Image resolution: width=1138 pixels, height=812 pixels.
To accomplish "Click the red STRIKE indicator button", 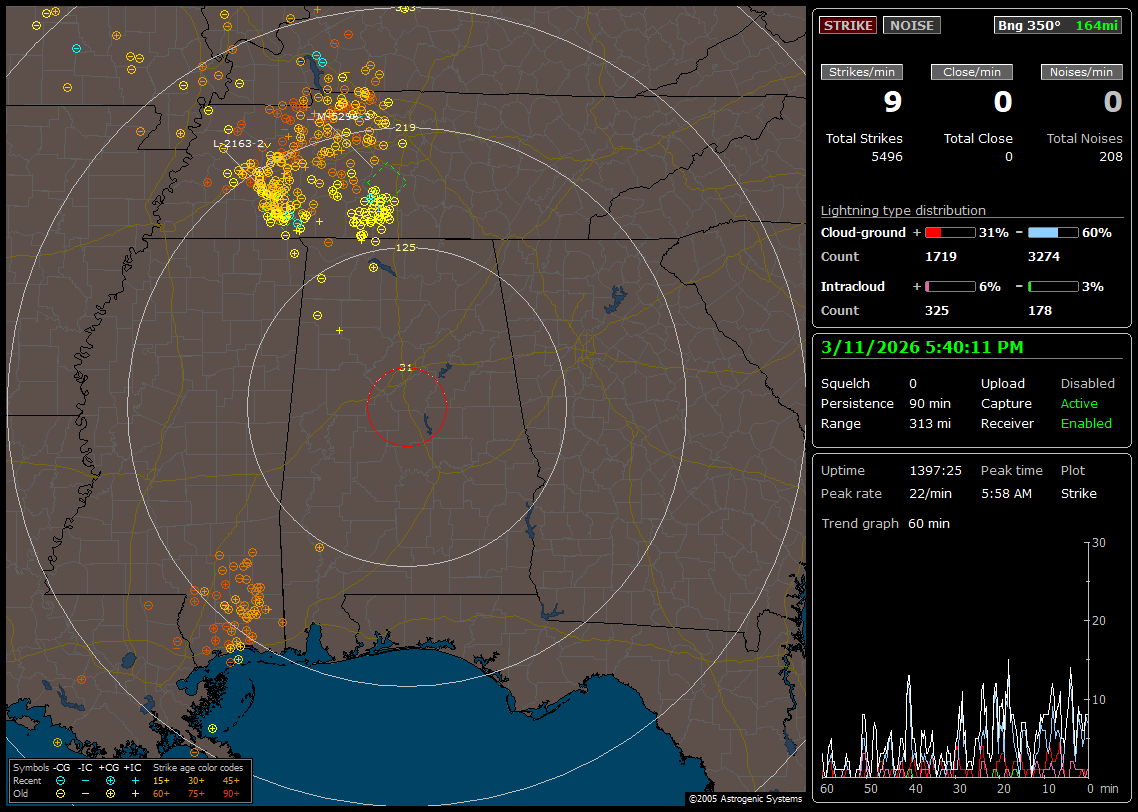I will click(x=847, y=25).
